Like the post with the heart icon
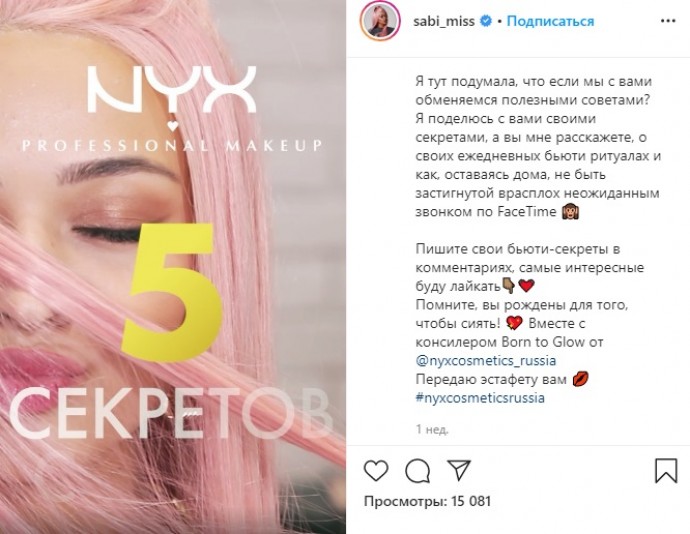Viewport: 690px width, 534px height. point(376,471)
